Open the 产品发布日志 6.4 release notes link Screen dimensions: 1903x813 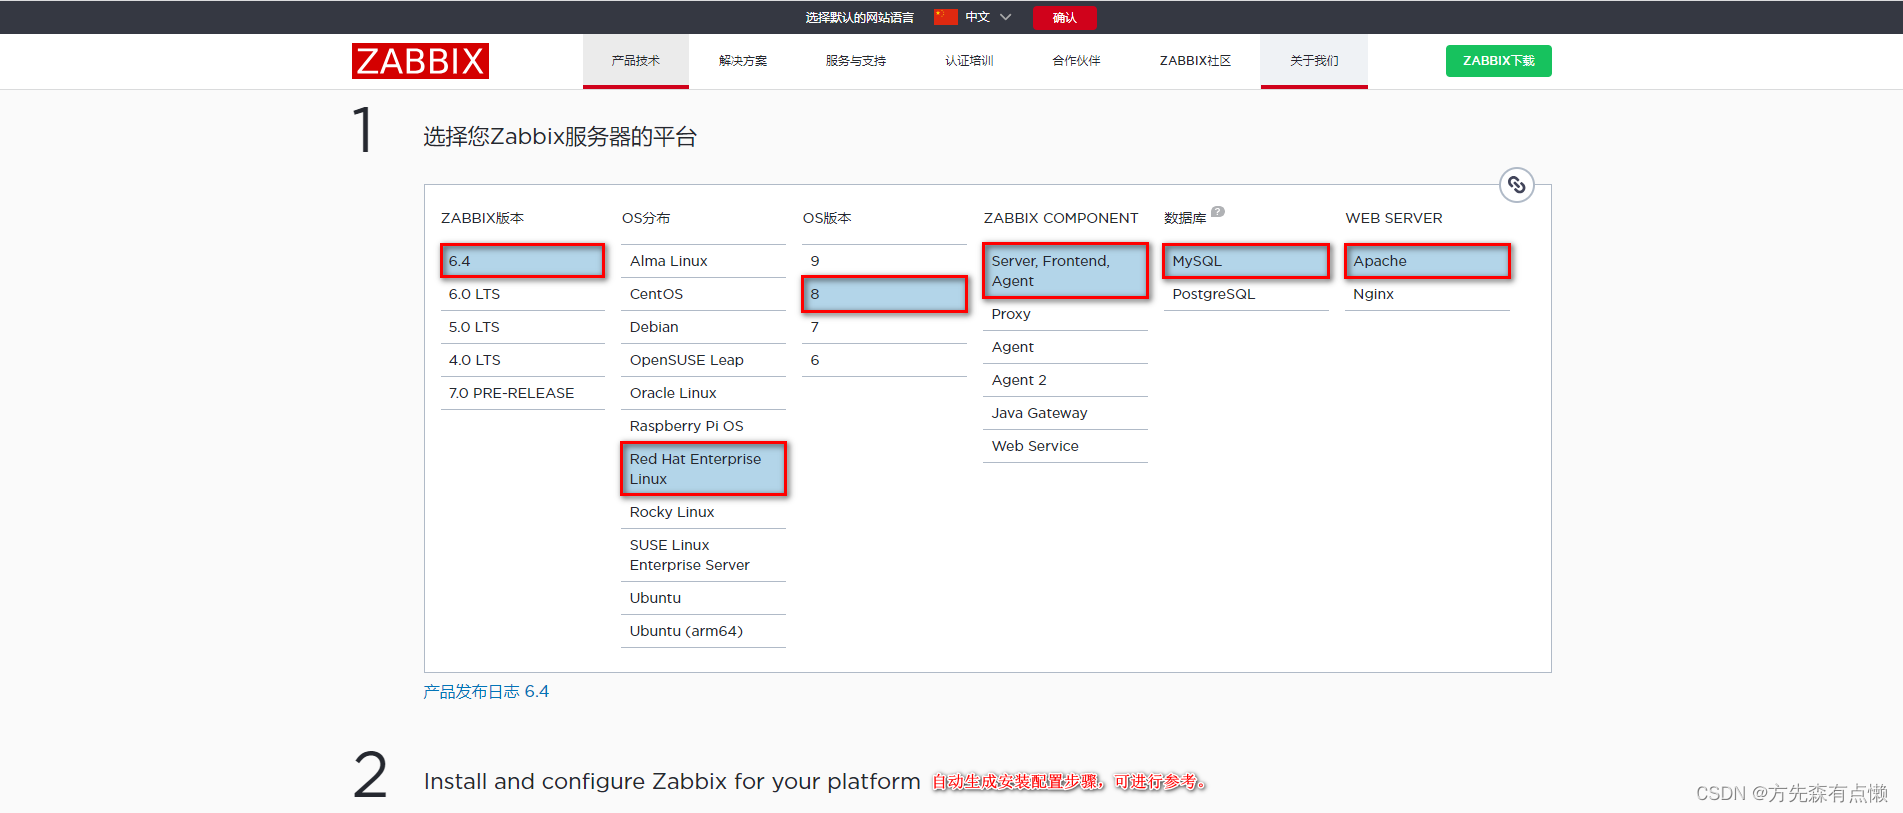486,692
